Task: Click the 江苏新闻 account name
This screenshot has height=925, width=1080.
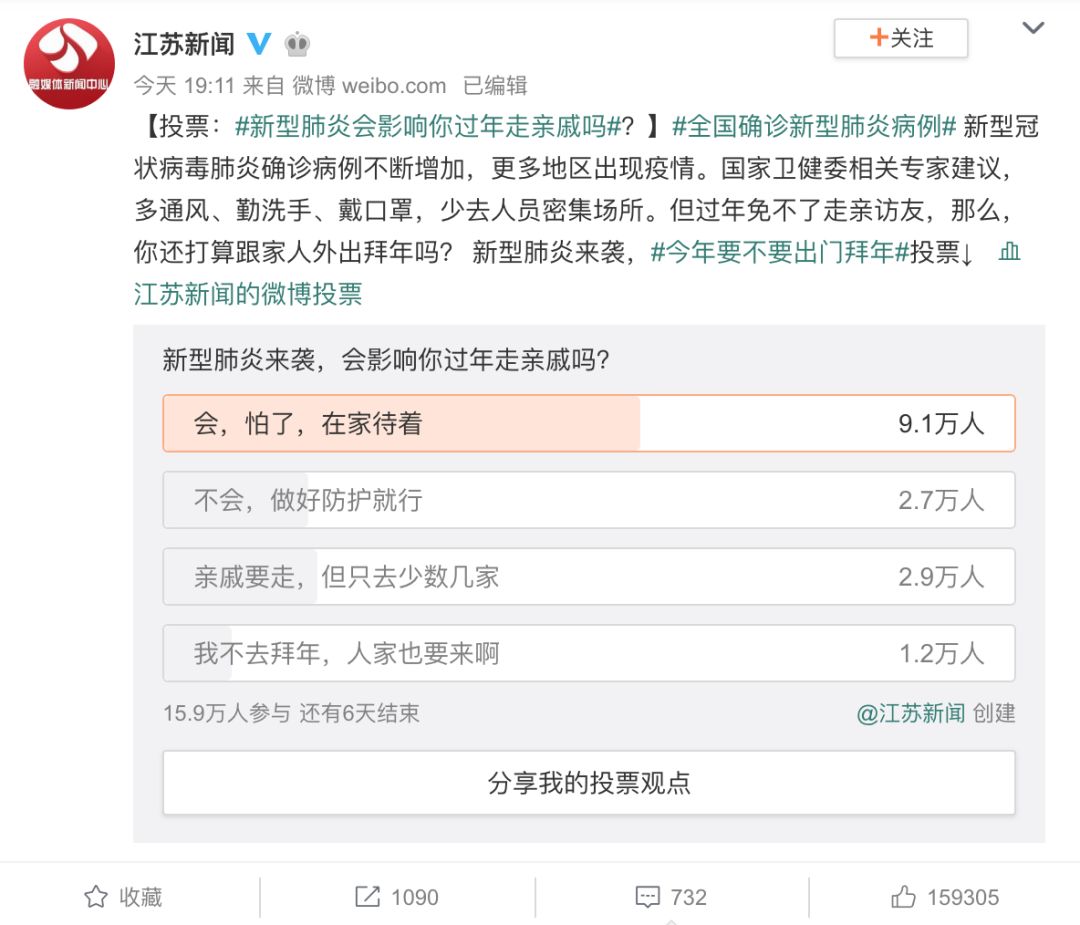Action: pos(184,44)
